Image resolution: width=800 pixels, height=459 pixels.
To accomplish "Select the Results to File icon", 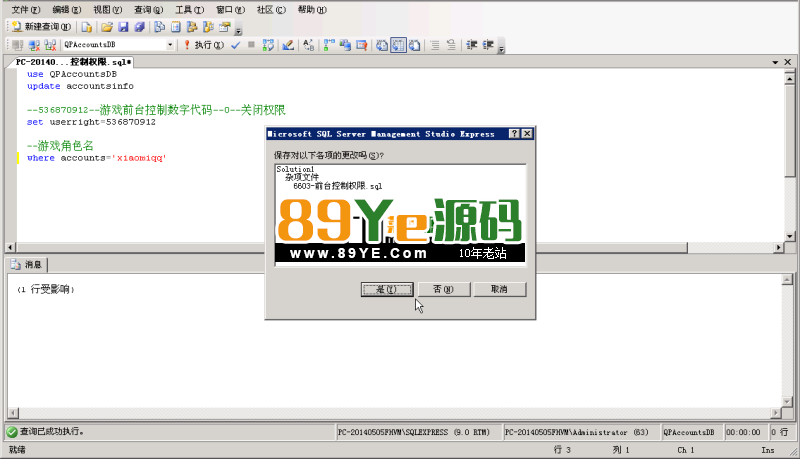I will 414,45.
